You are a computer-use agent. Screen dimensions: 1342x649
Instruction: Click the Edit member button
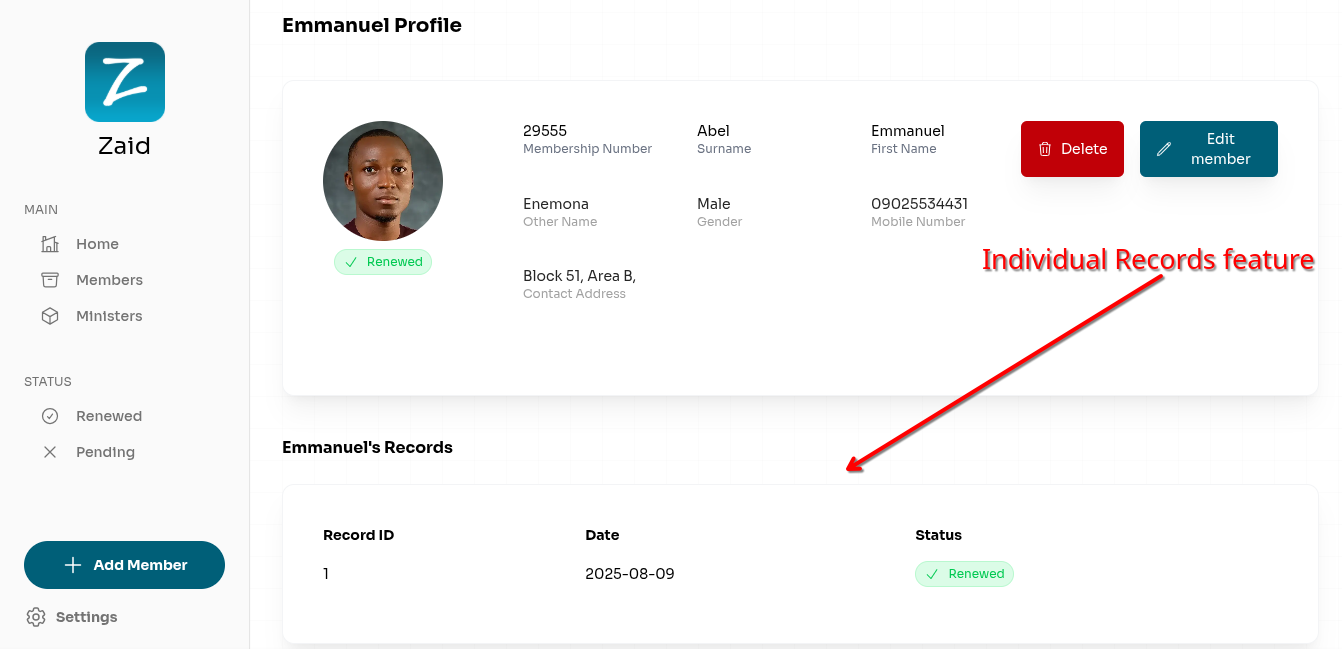click(x=1208, y=149)
